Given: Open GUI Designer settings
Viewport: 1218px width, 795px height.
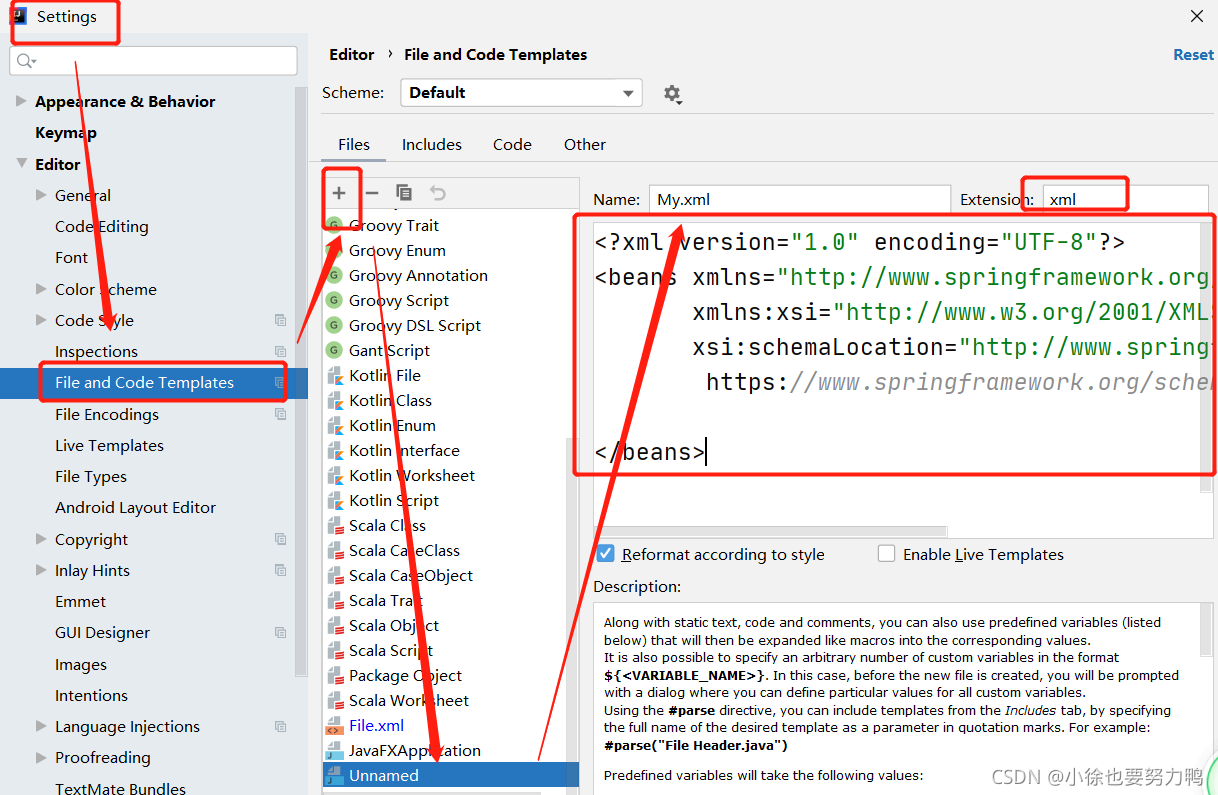Looking at the screenshot, I should (x=102, y=632).
